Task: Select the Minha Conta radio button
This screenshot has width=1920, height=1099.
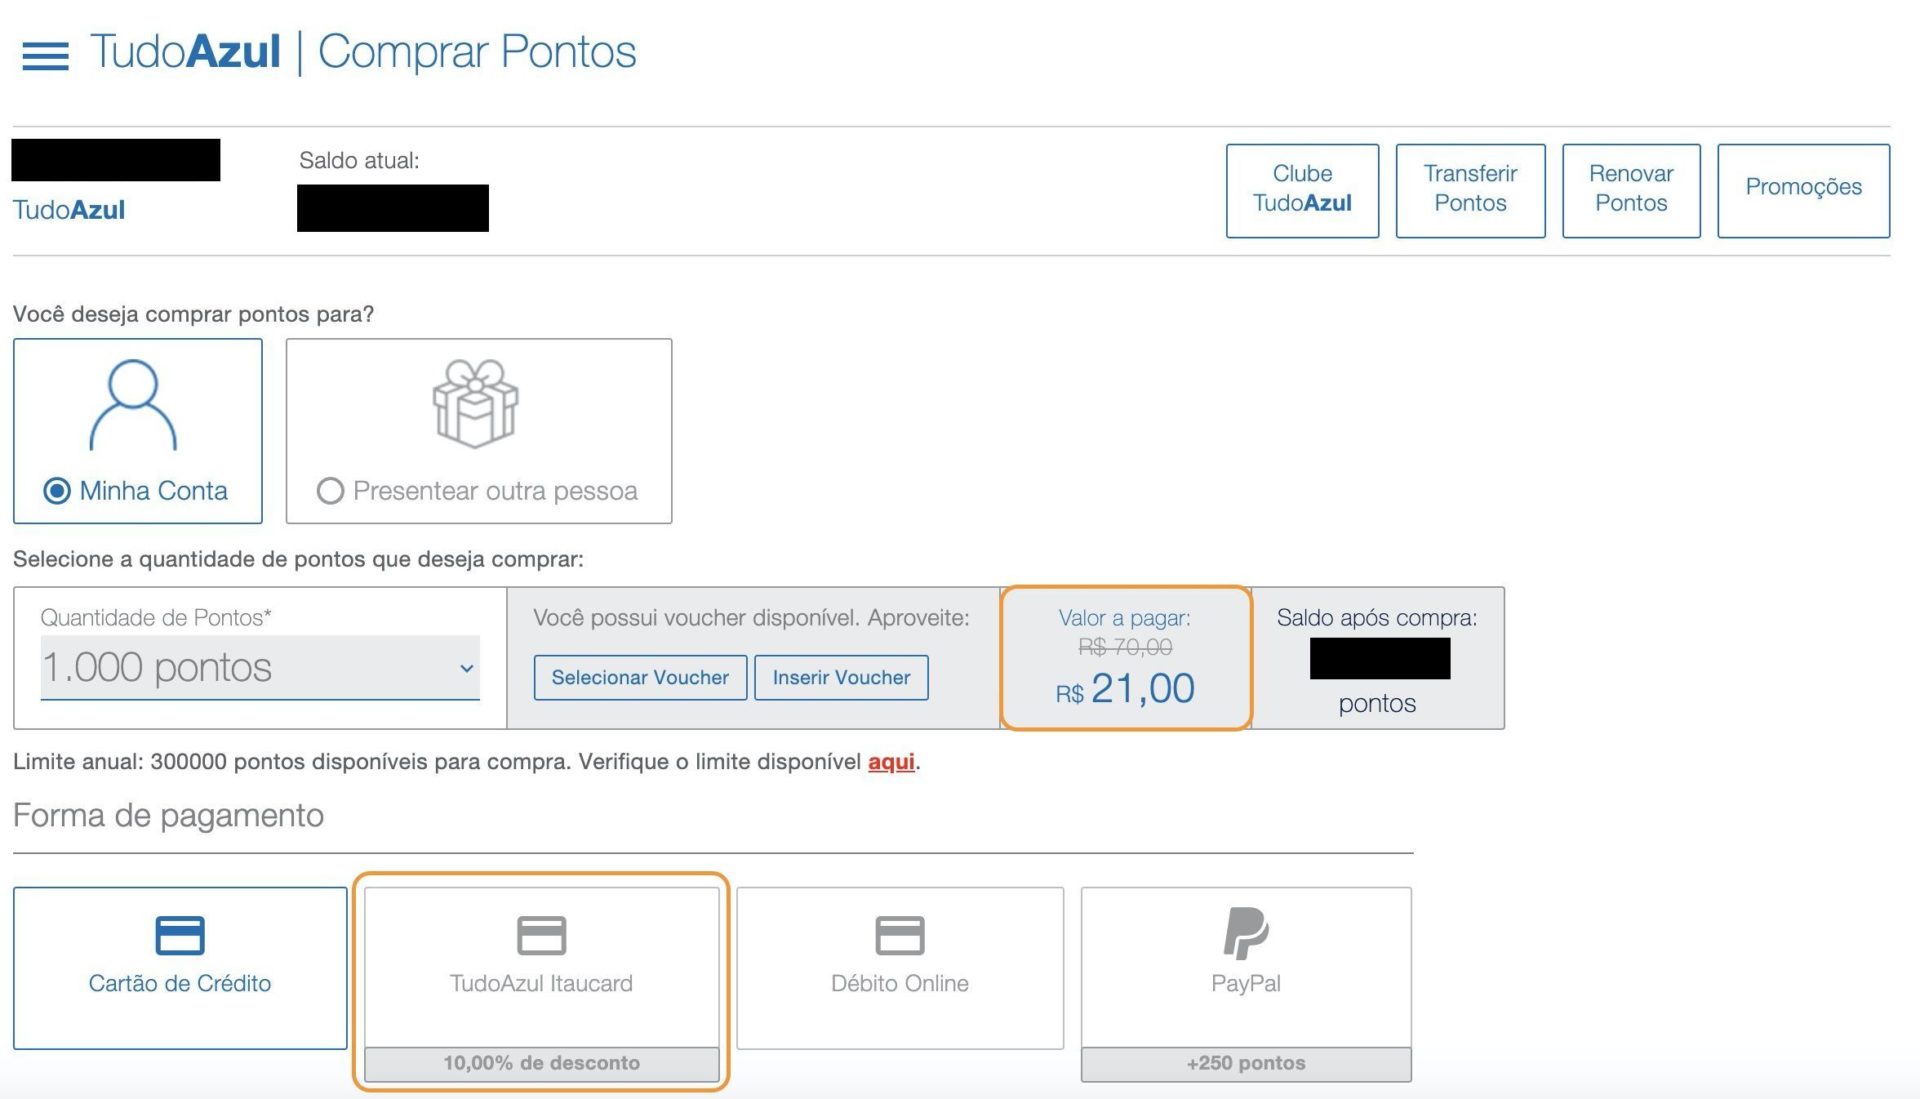Action: coord(57,491)
